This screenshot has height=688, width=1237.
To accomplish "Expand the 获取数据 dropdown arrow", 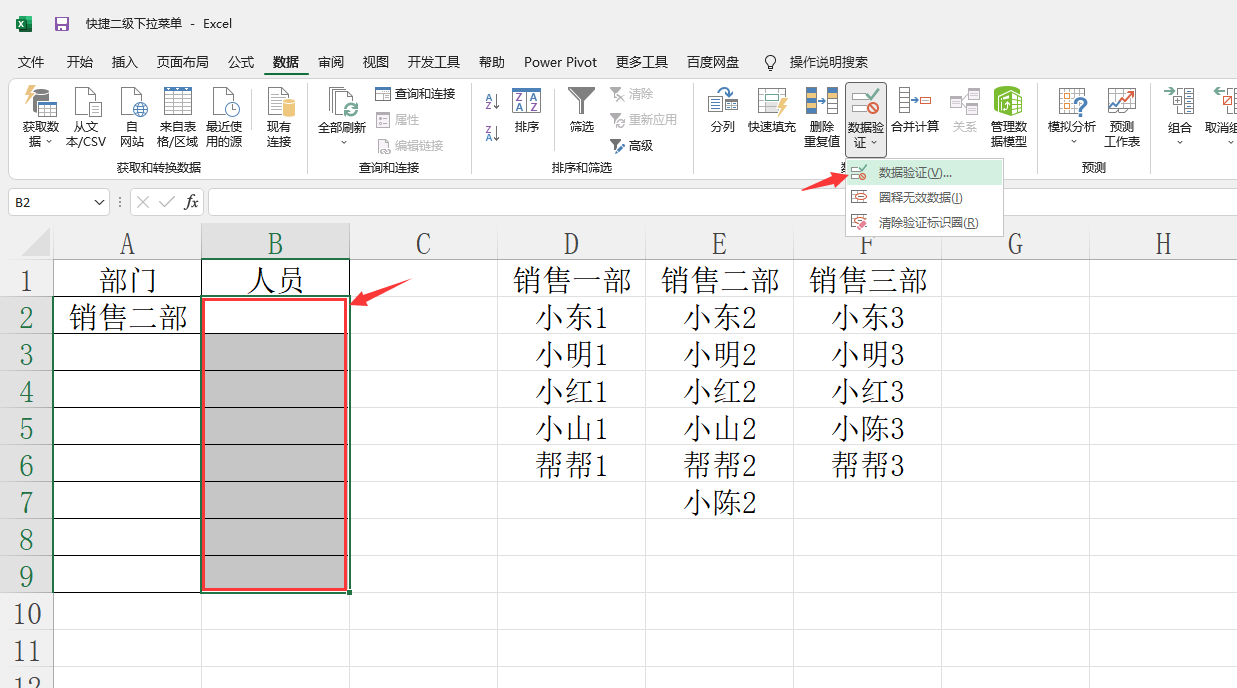I will pyautogui.click(x=48, y=143).
